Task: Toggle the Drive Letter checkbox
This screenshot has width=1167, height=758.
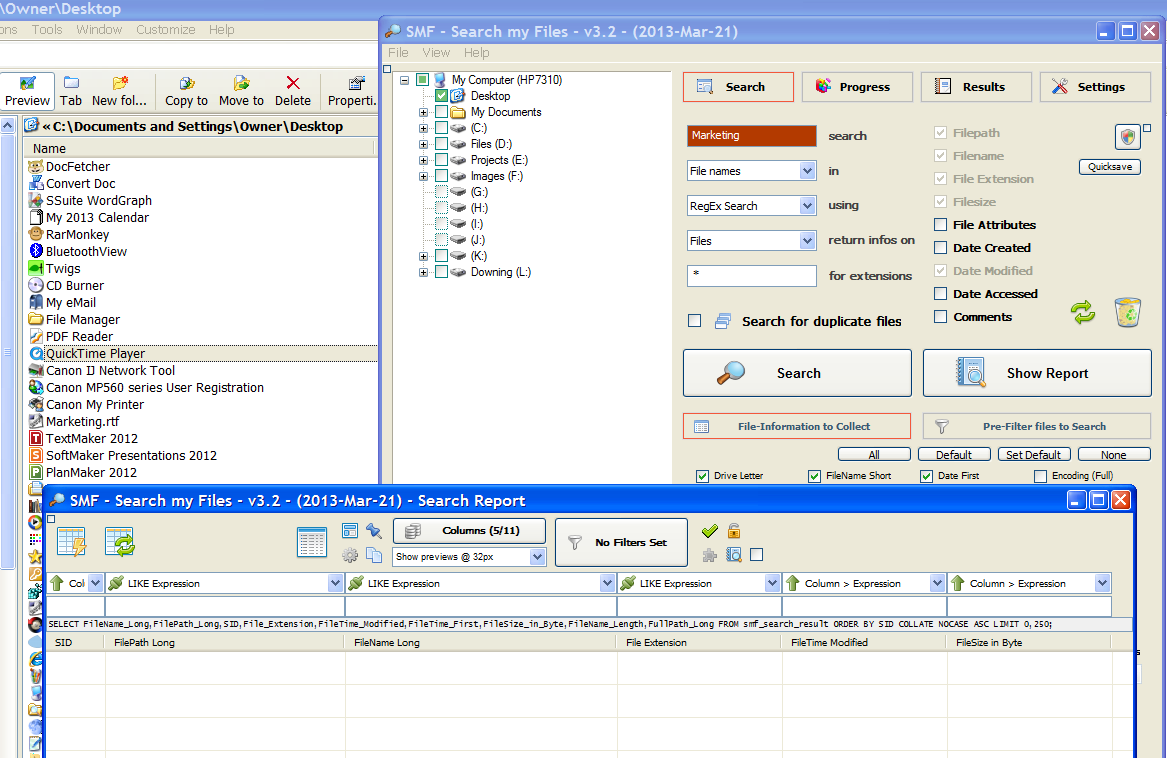Action: tap(703, 476)
